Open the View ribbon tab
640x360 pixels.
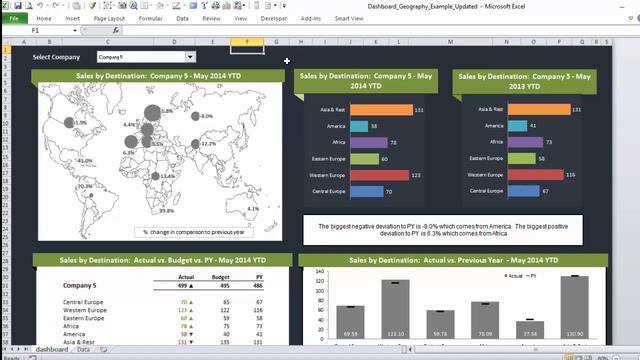(x=240, y=18)
